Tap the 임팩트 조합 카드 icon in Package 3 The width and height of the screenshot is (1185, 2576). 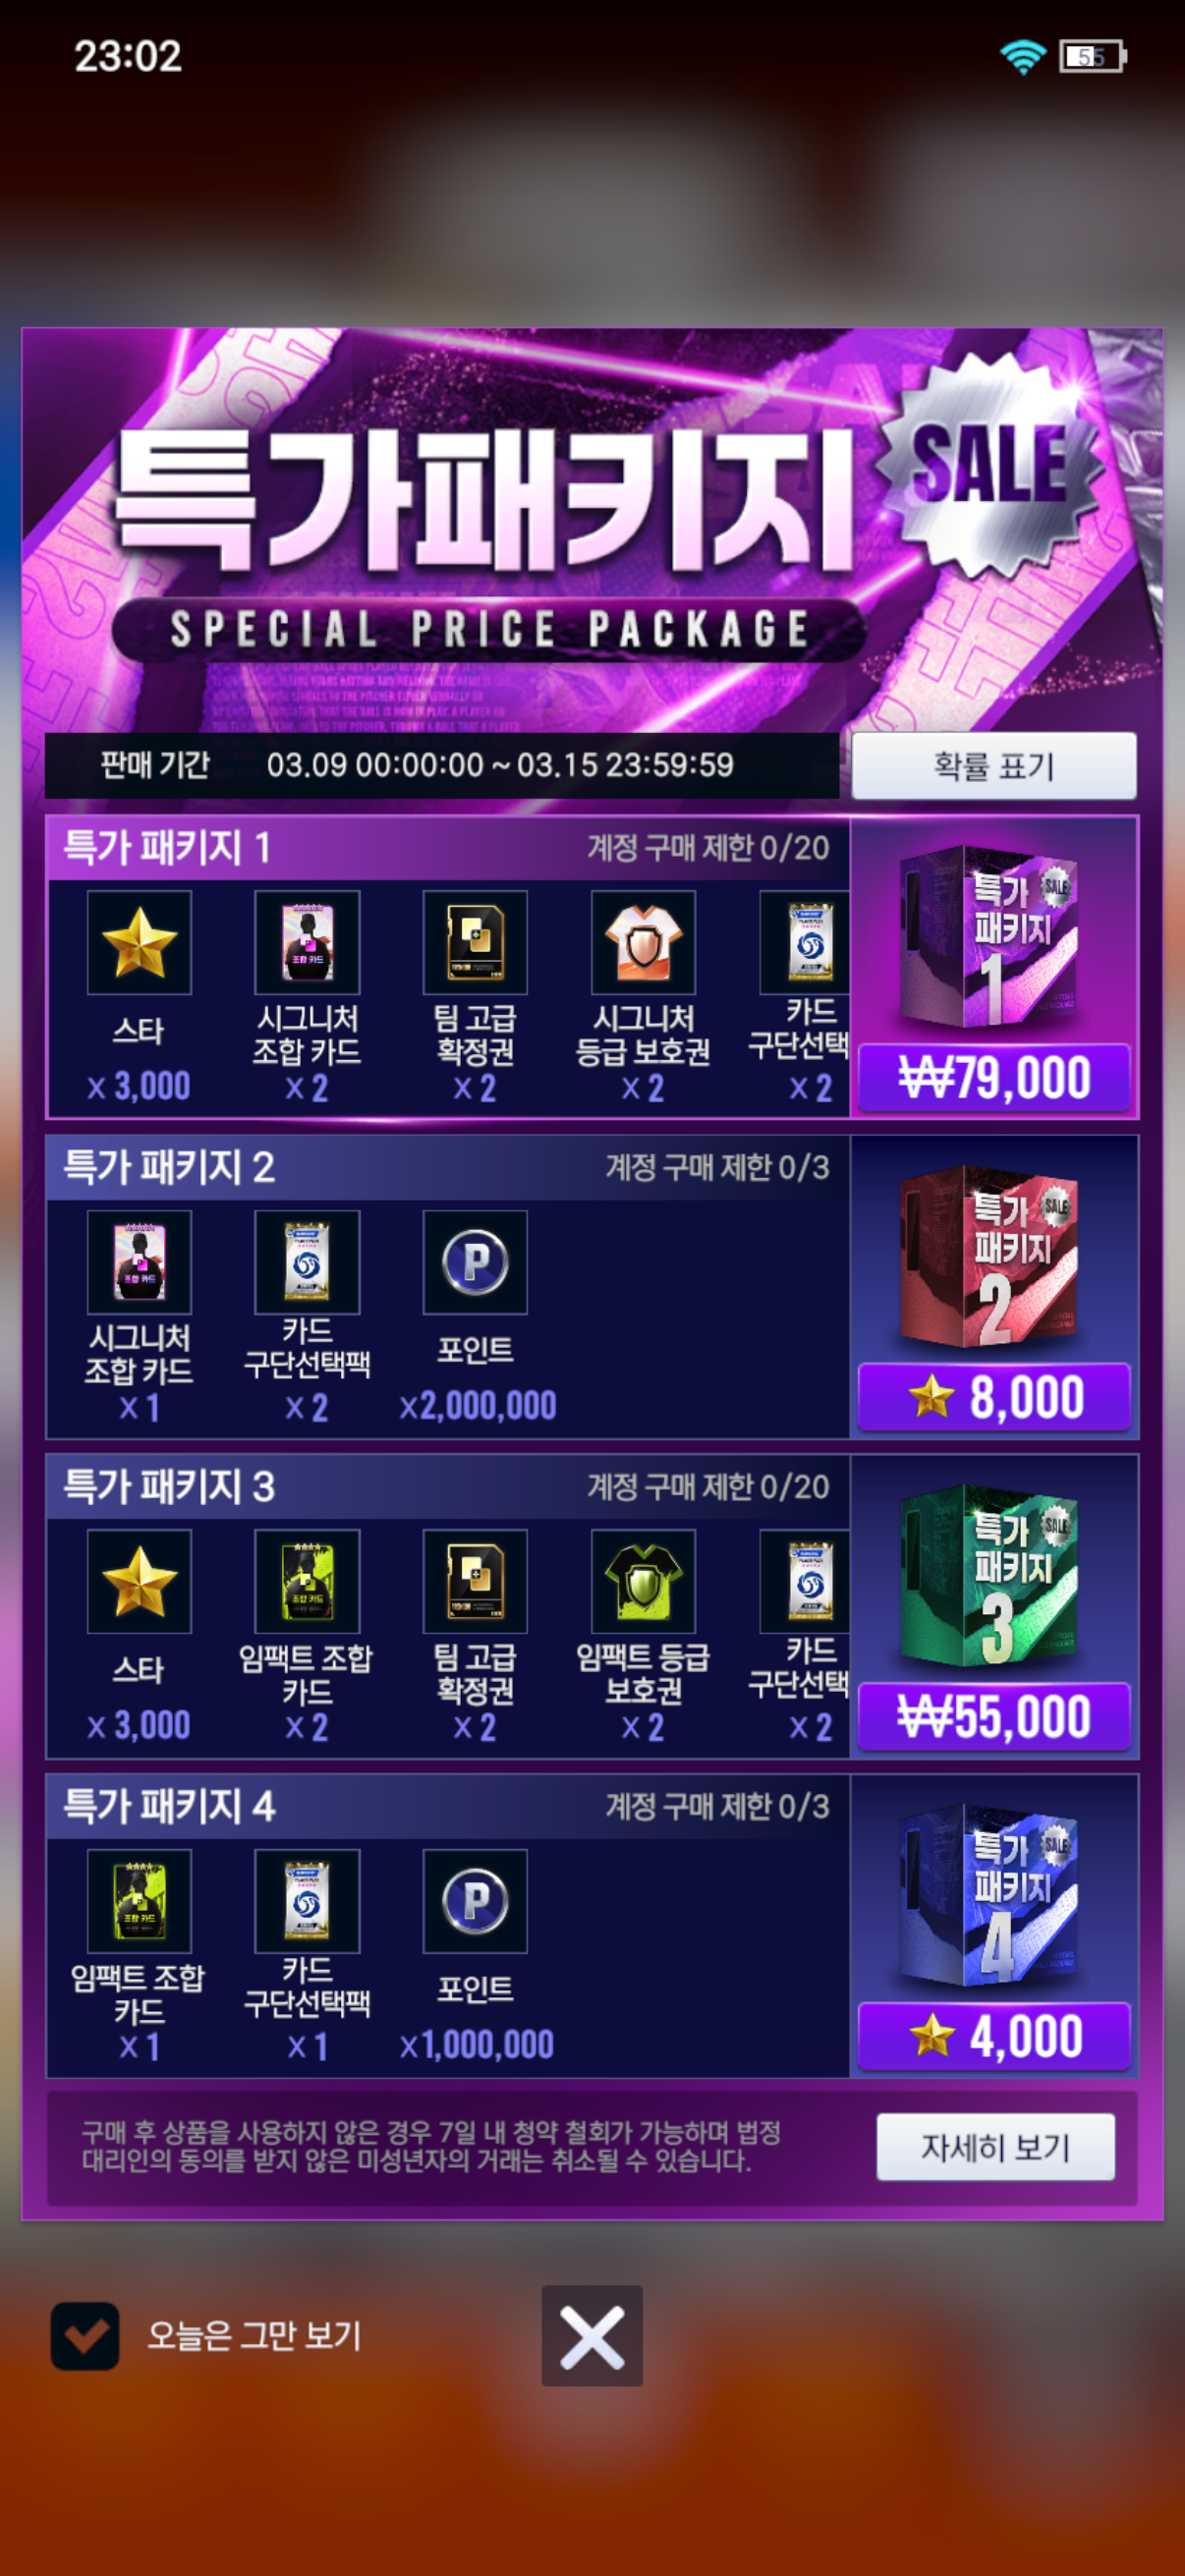tap(307, 1581)
